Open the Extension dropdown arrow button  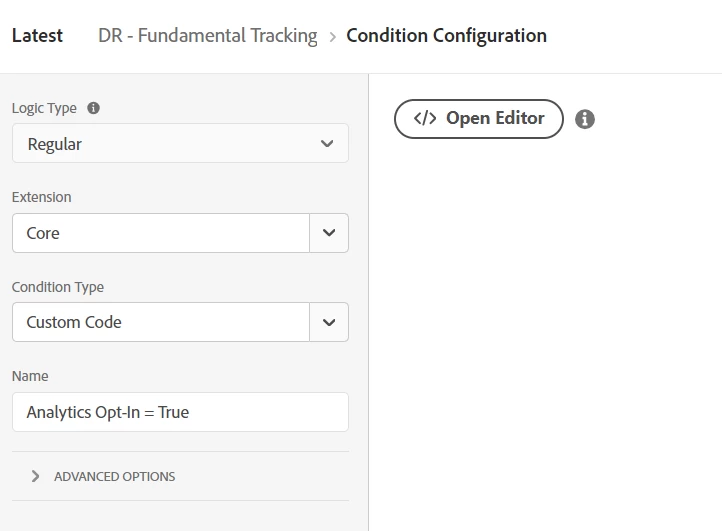(329, 233)
